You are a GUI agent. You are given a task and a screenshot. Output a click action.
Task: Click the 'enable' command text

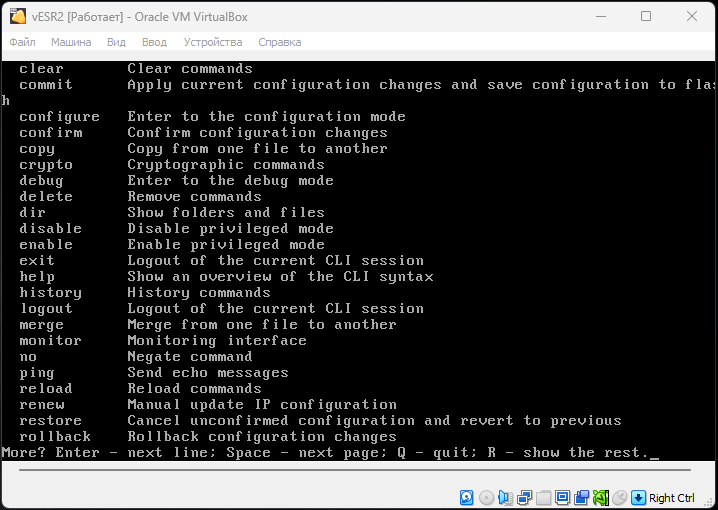coord(46,245)
